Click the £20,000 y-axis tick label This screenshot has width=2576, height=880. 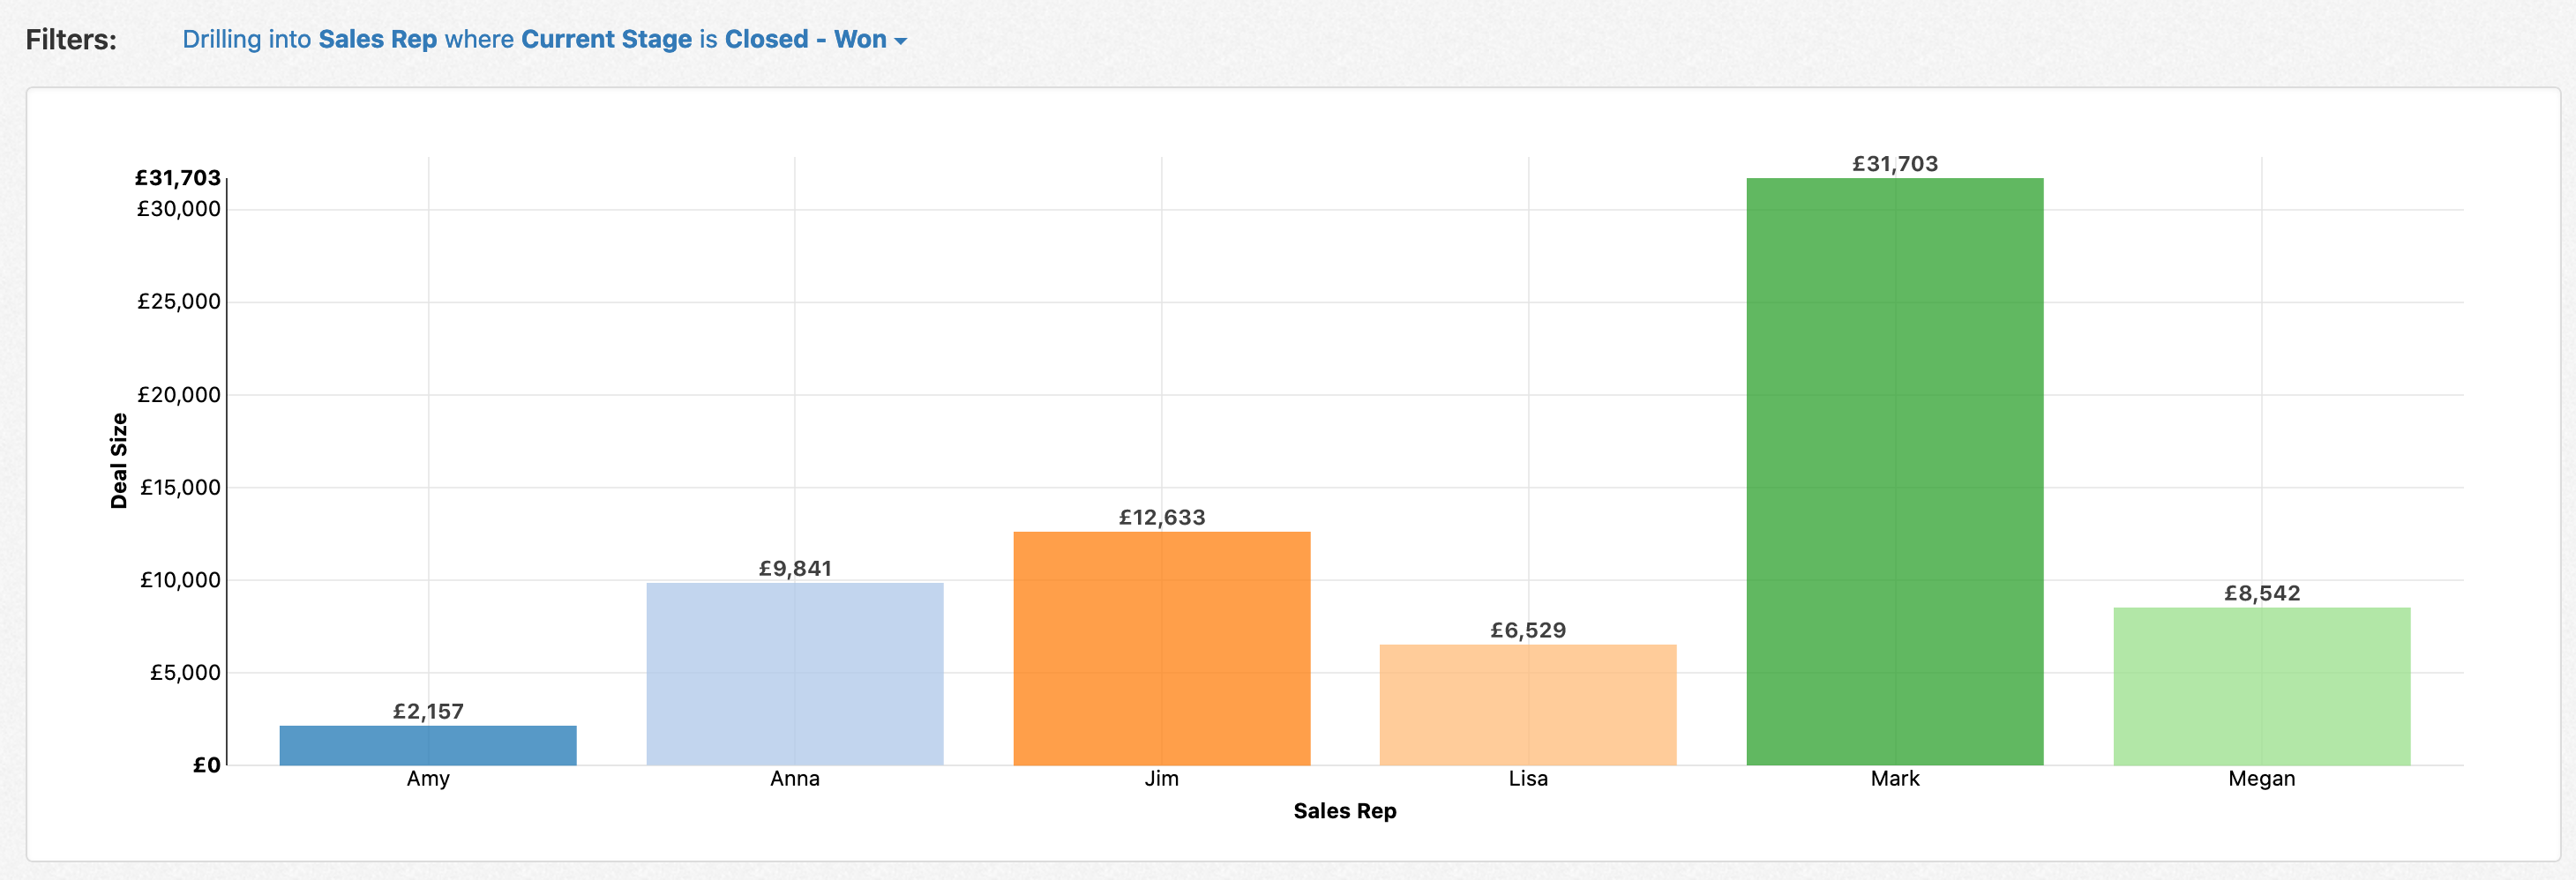[x=179, y=394]
